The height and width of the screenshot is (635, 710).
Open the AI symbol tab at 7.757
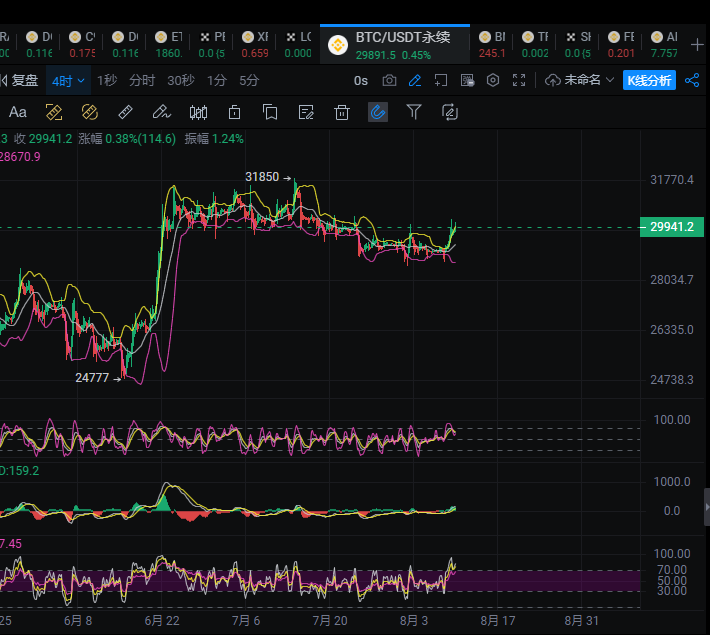[664, 44]
